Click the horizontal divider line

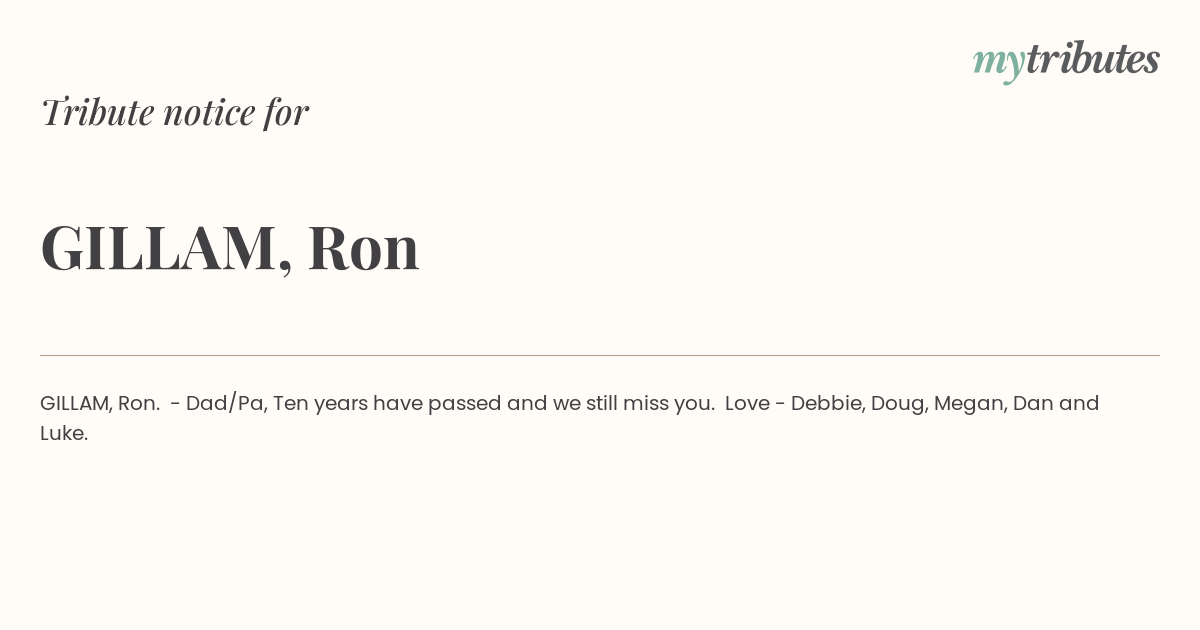tap(600, 355)
